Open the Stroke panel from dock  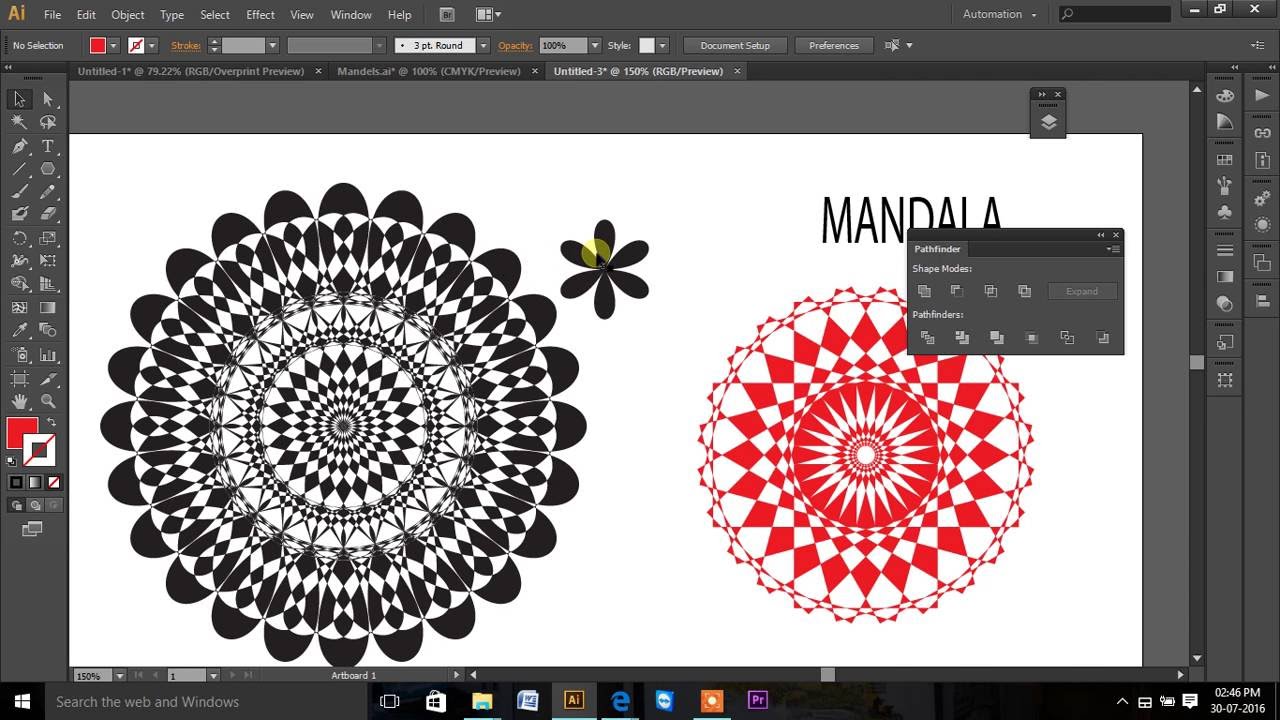point(1225,250)
